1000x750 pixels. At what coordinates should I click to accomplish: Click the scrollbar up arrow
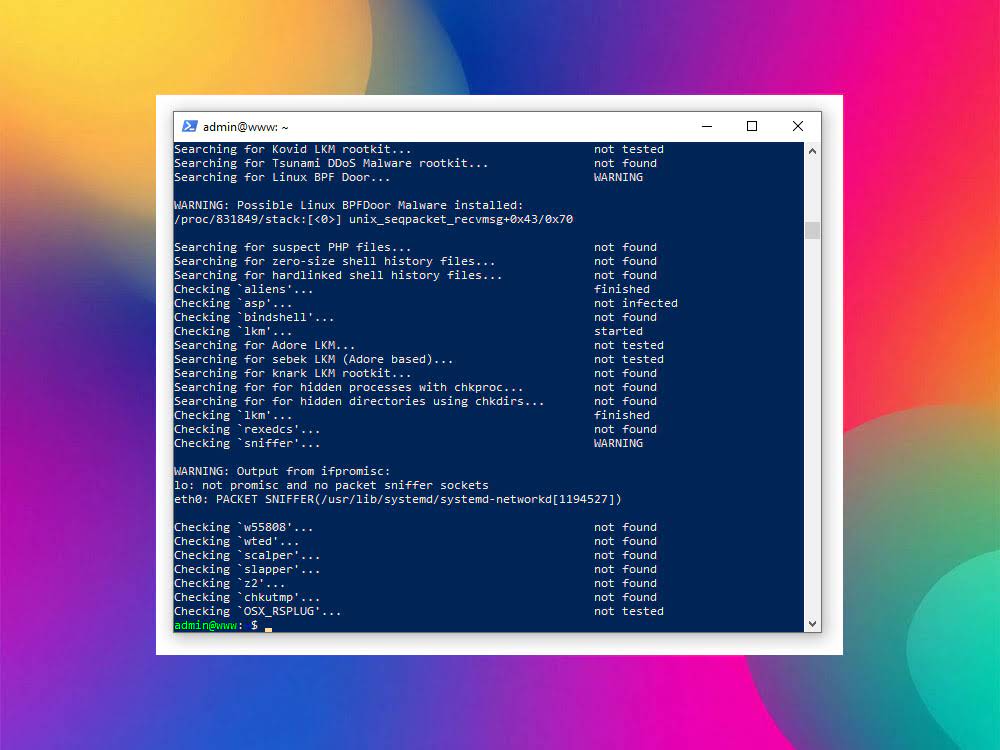point(812,151)
